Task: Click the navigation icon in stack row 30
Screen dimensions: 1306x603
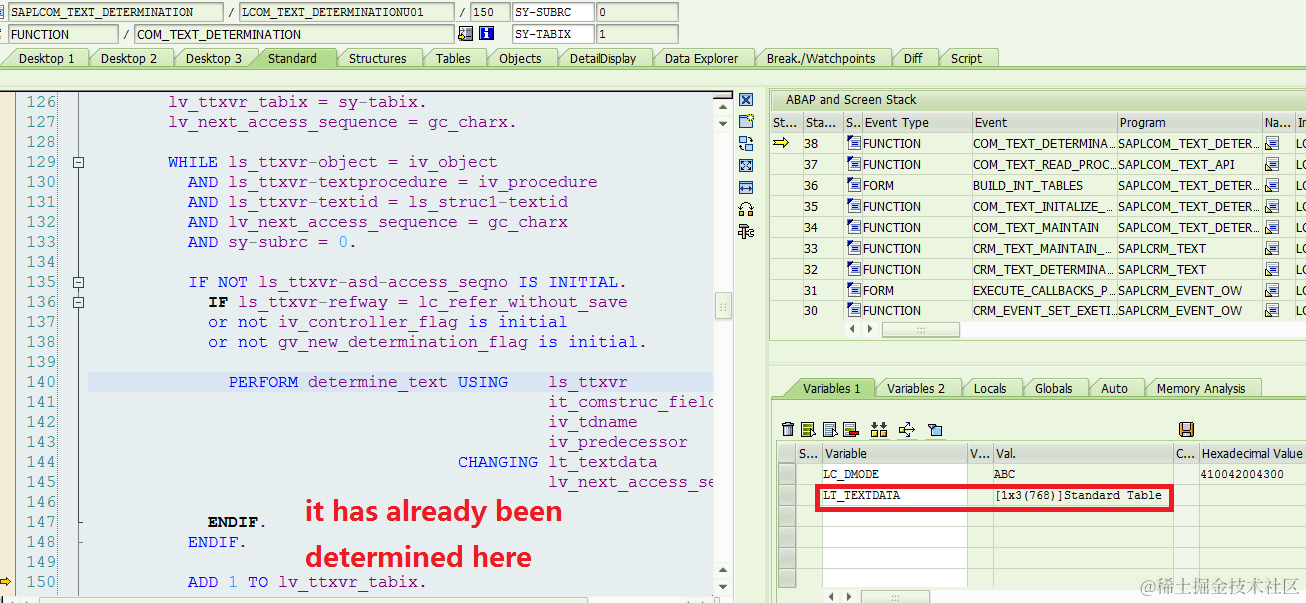Action: click(x=1272, y=311)
